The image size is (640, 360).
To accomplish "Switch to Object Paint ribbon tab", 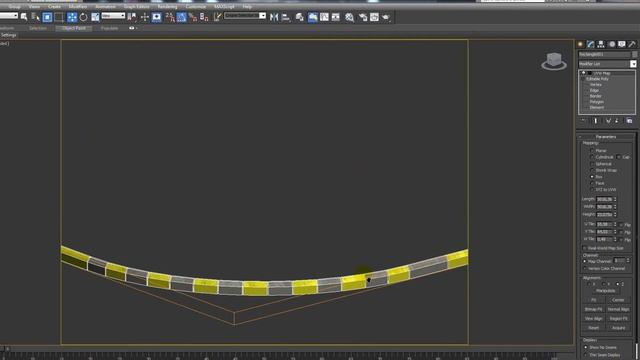I will (x=74, y=28).
